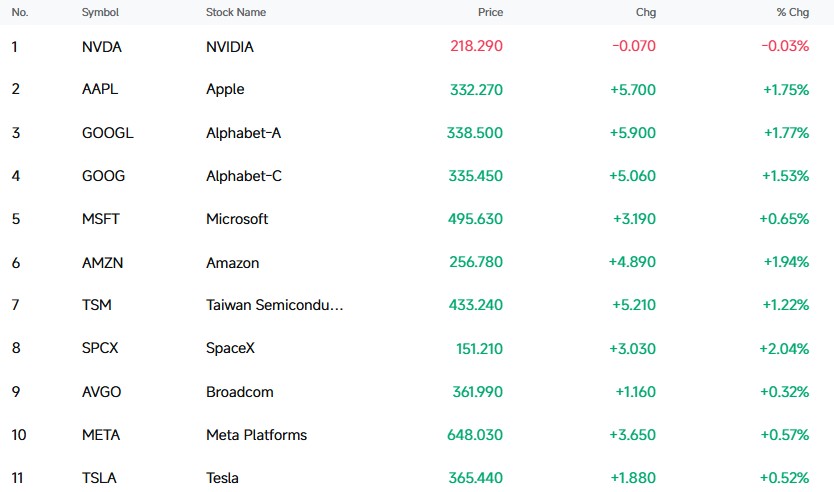Click NVIDIA price 218.290
834x492 pixels.
pyautogui.click(x=476, y=46)
